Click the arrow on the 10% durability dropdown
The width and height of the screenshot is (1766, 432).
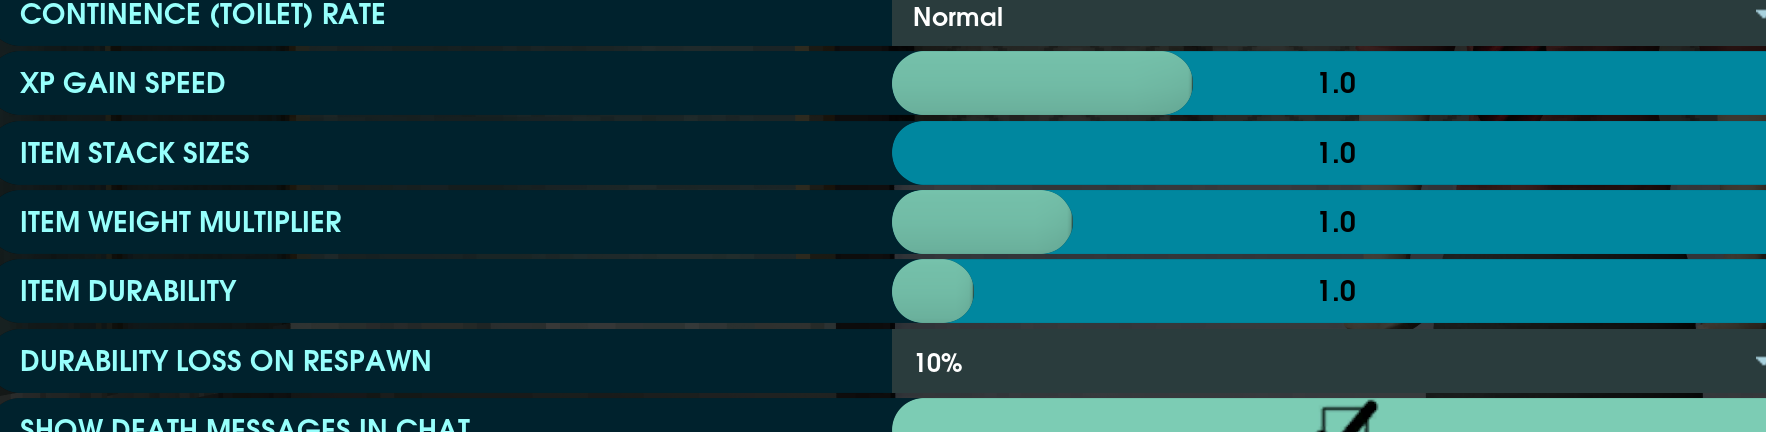coord(1758,361)
